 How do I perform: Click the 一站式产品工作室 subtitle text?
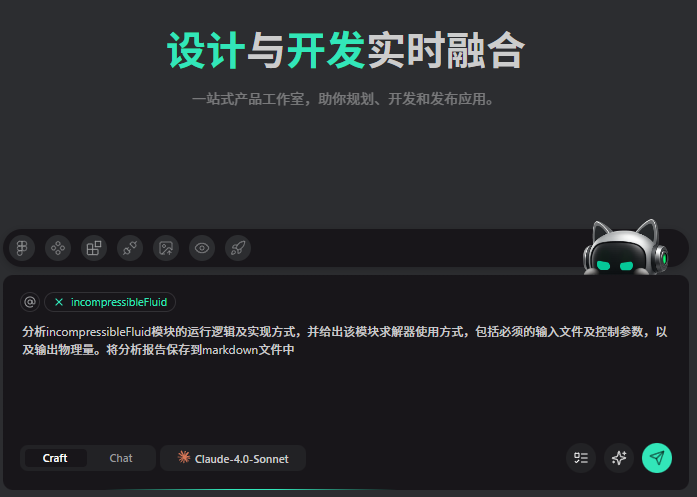coord(343,99)
